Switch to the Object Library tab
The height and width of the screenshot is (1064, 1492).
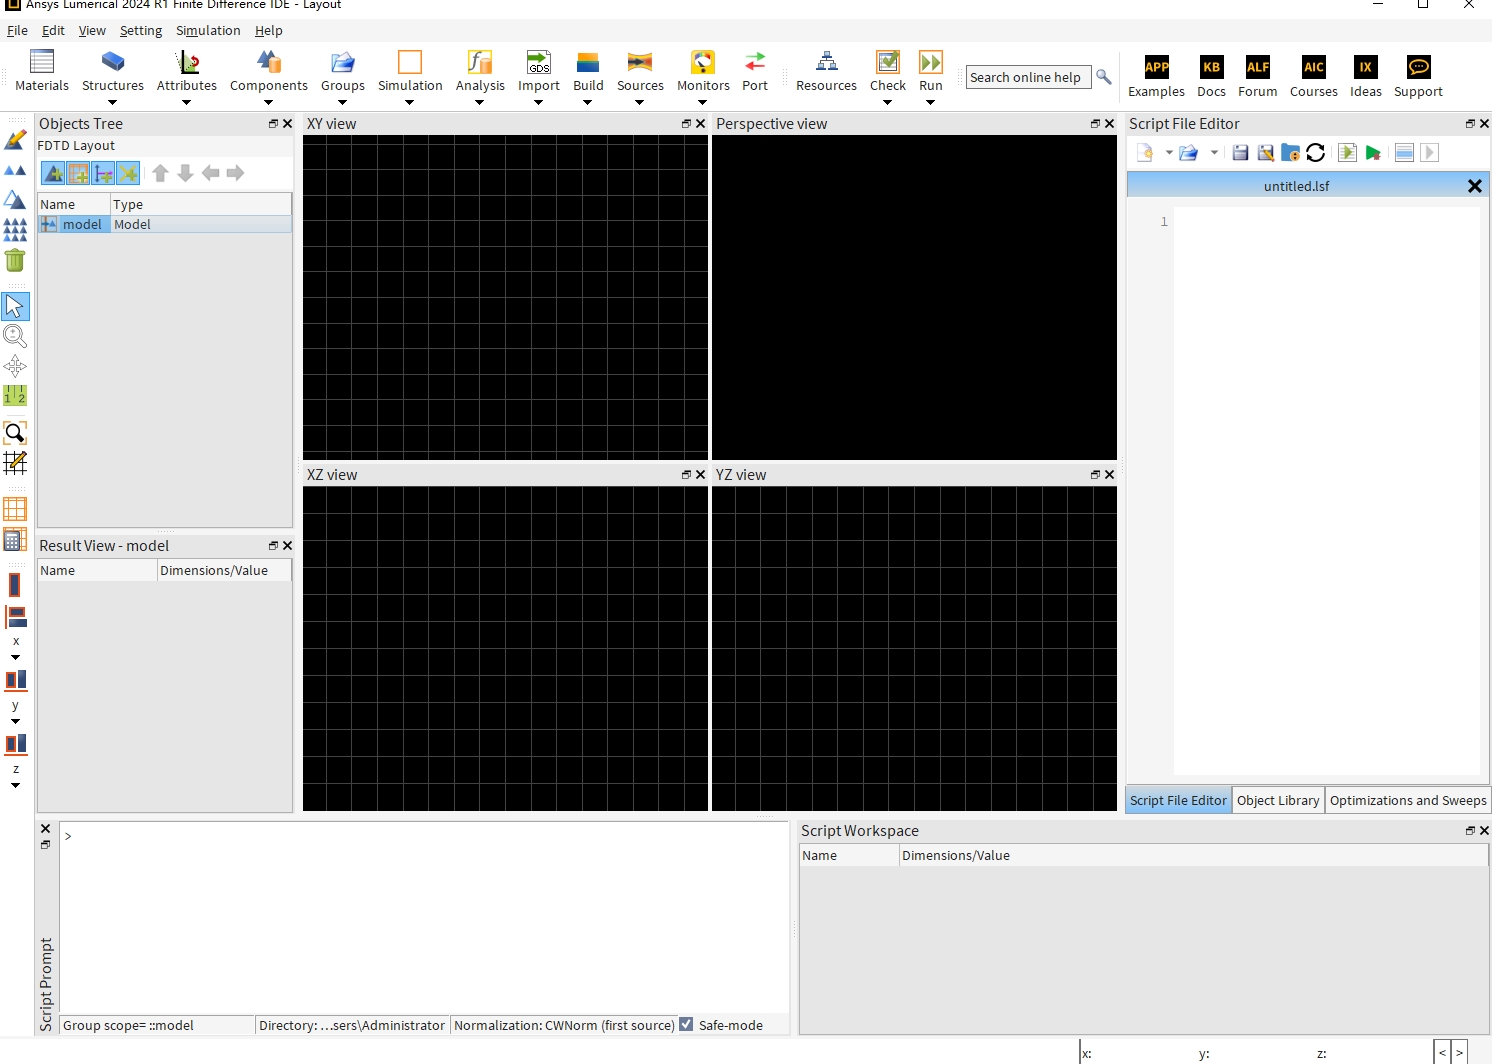(x=1278, y=801)
